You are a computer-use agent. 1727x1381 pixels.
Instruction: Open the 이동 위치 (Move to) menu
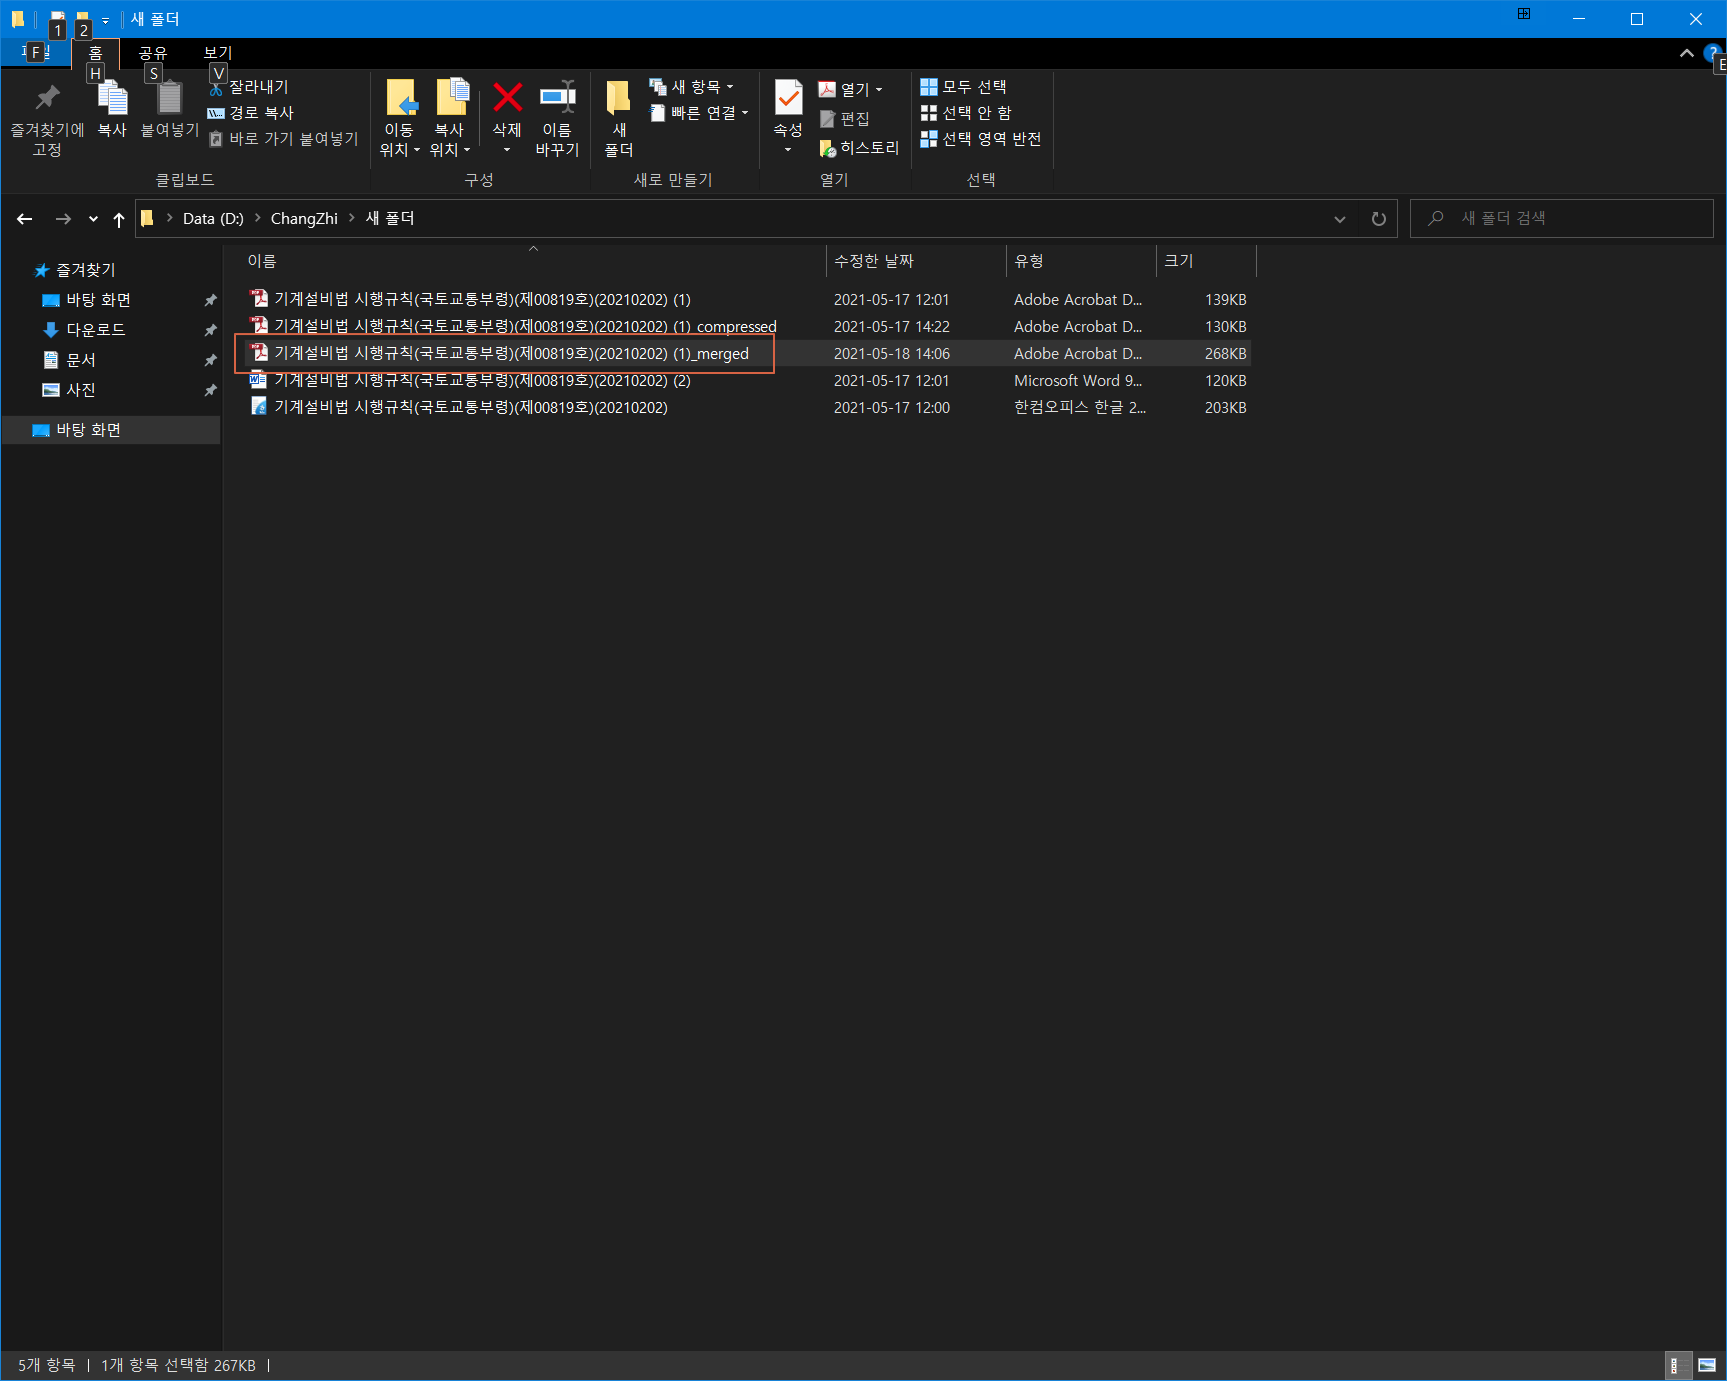coord(400,118)
